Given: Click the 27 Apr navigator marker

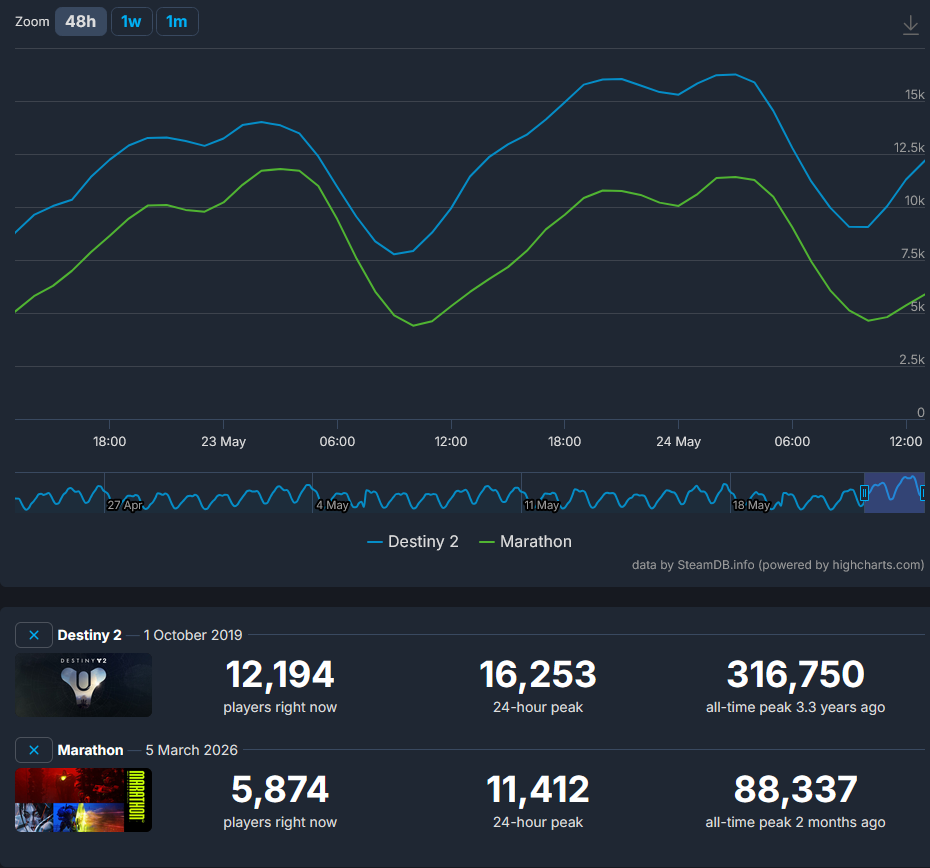Looking at the screenshot, I should tap(125, 505).
